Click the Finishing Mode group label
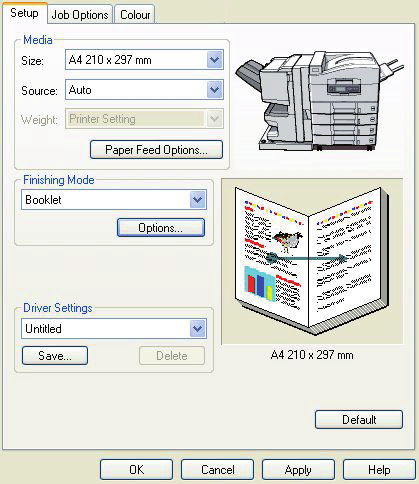 click(x=59, y=180)
